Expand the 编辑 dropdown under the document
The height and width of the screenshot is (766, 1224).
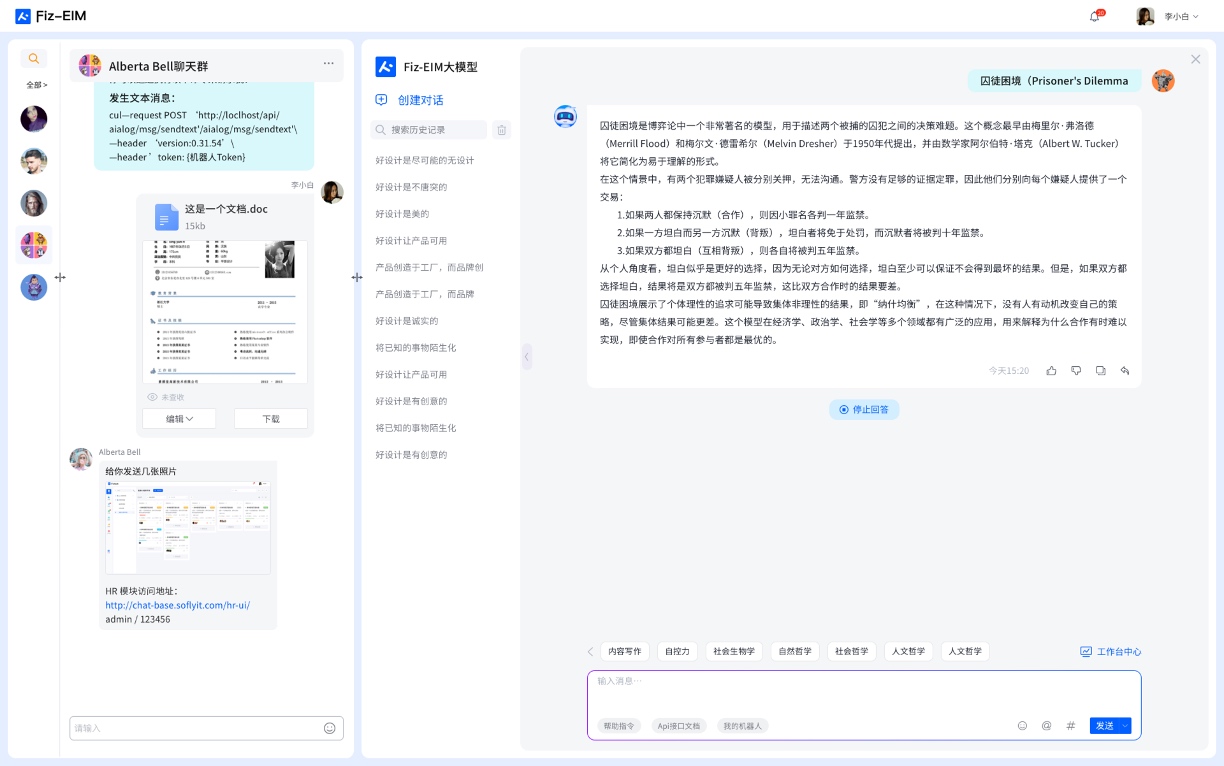(x=179, y=419)
